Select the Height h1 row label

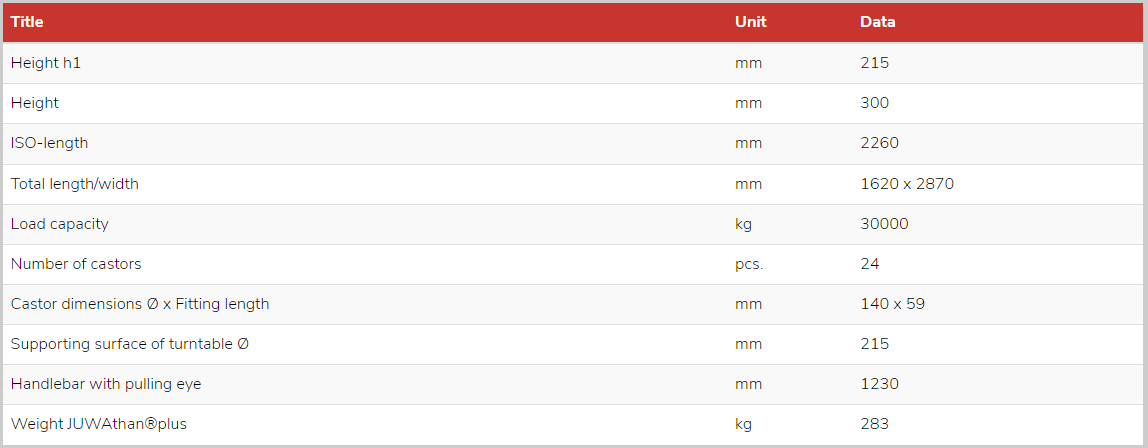tap(45, 63)
